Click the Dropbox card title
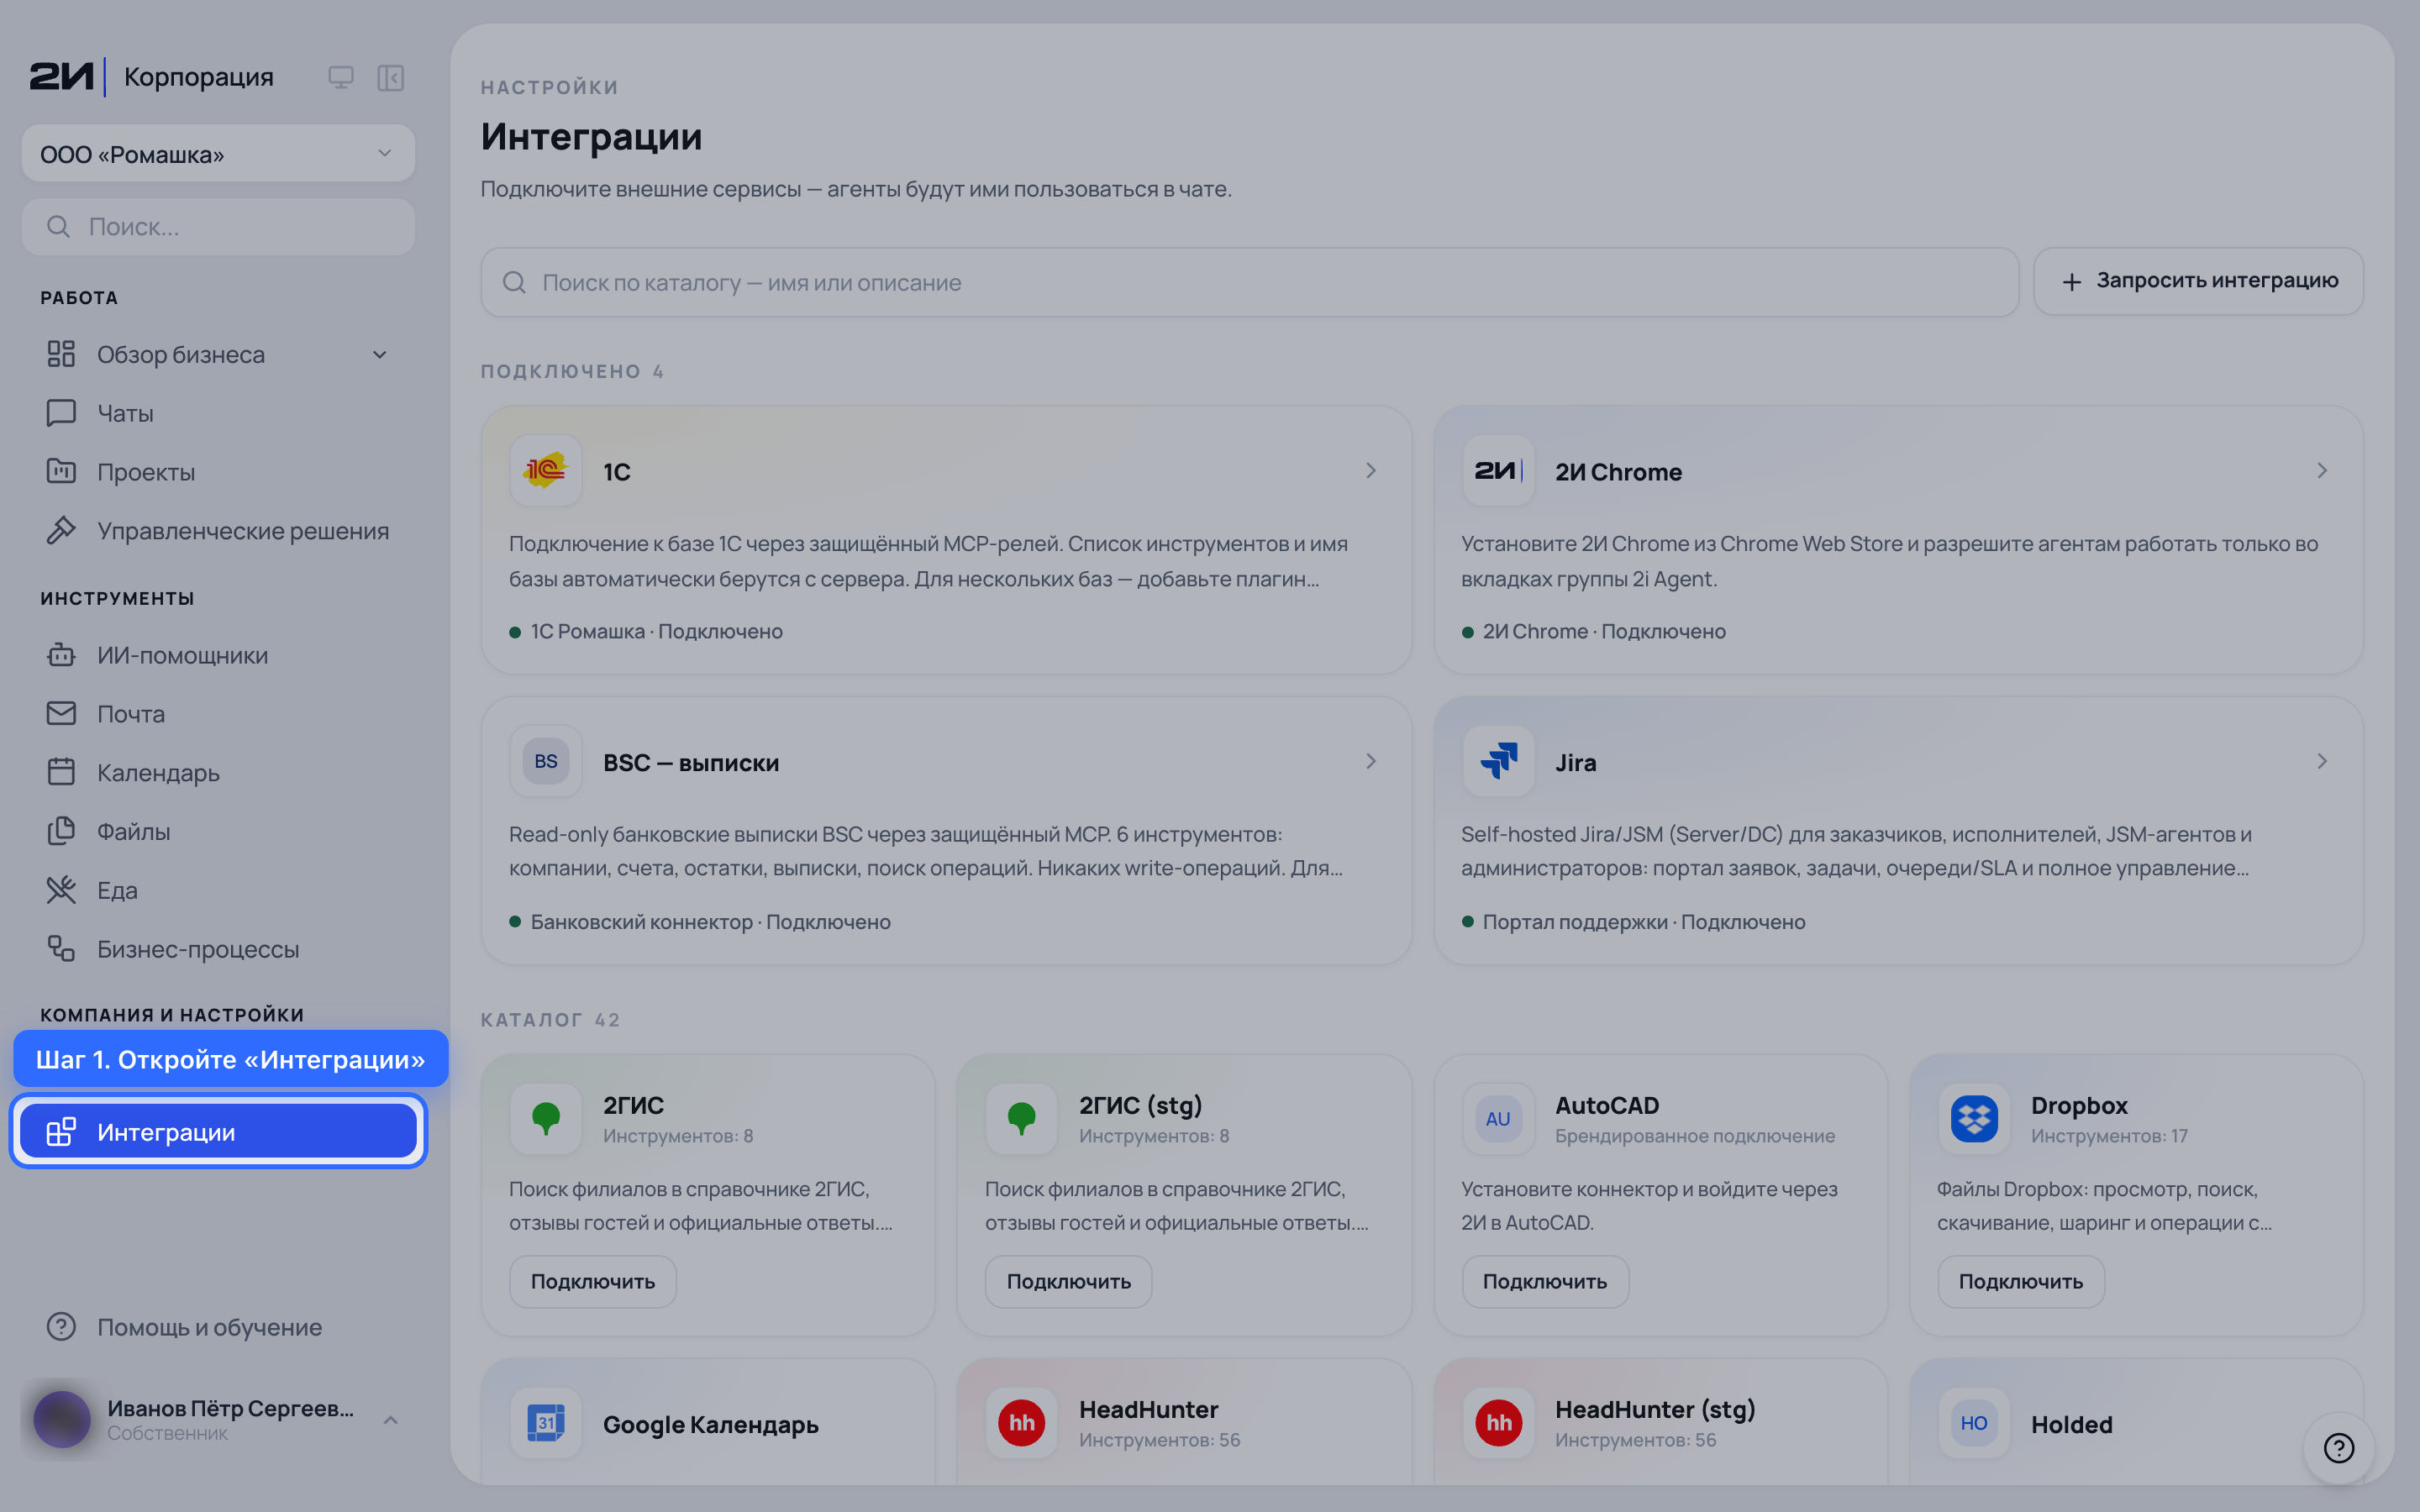The width and height of the screenshot is (2420, 1512). tap(2079, 1105)
